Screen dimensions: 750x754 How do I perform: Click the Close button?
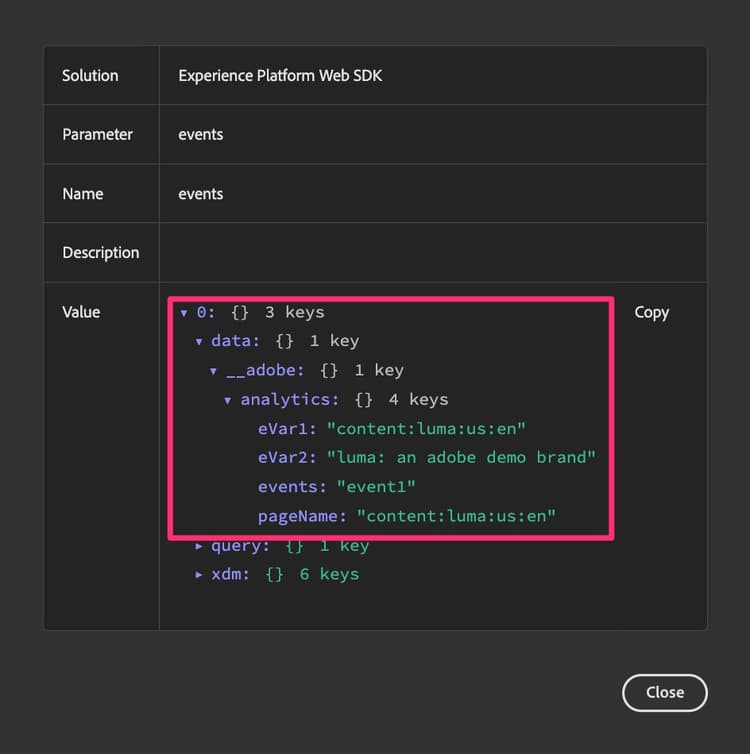tap(664, 692)
